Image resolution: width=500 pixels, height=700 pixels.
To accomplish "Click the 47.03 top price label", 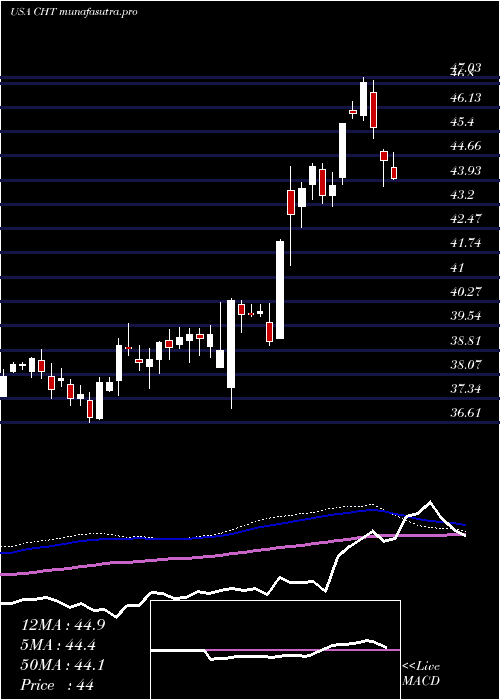I will (x=466, y=67).
